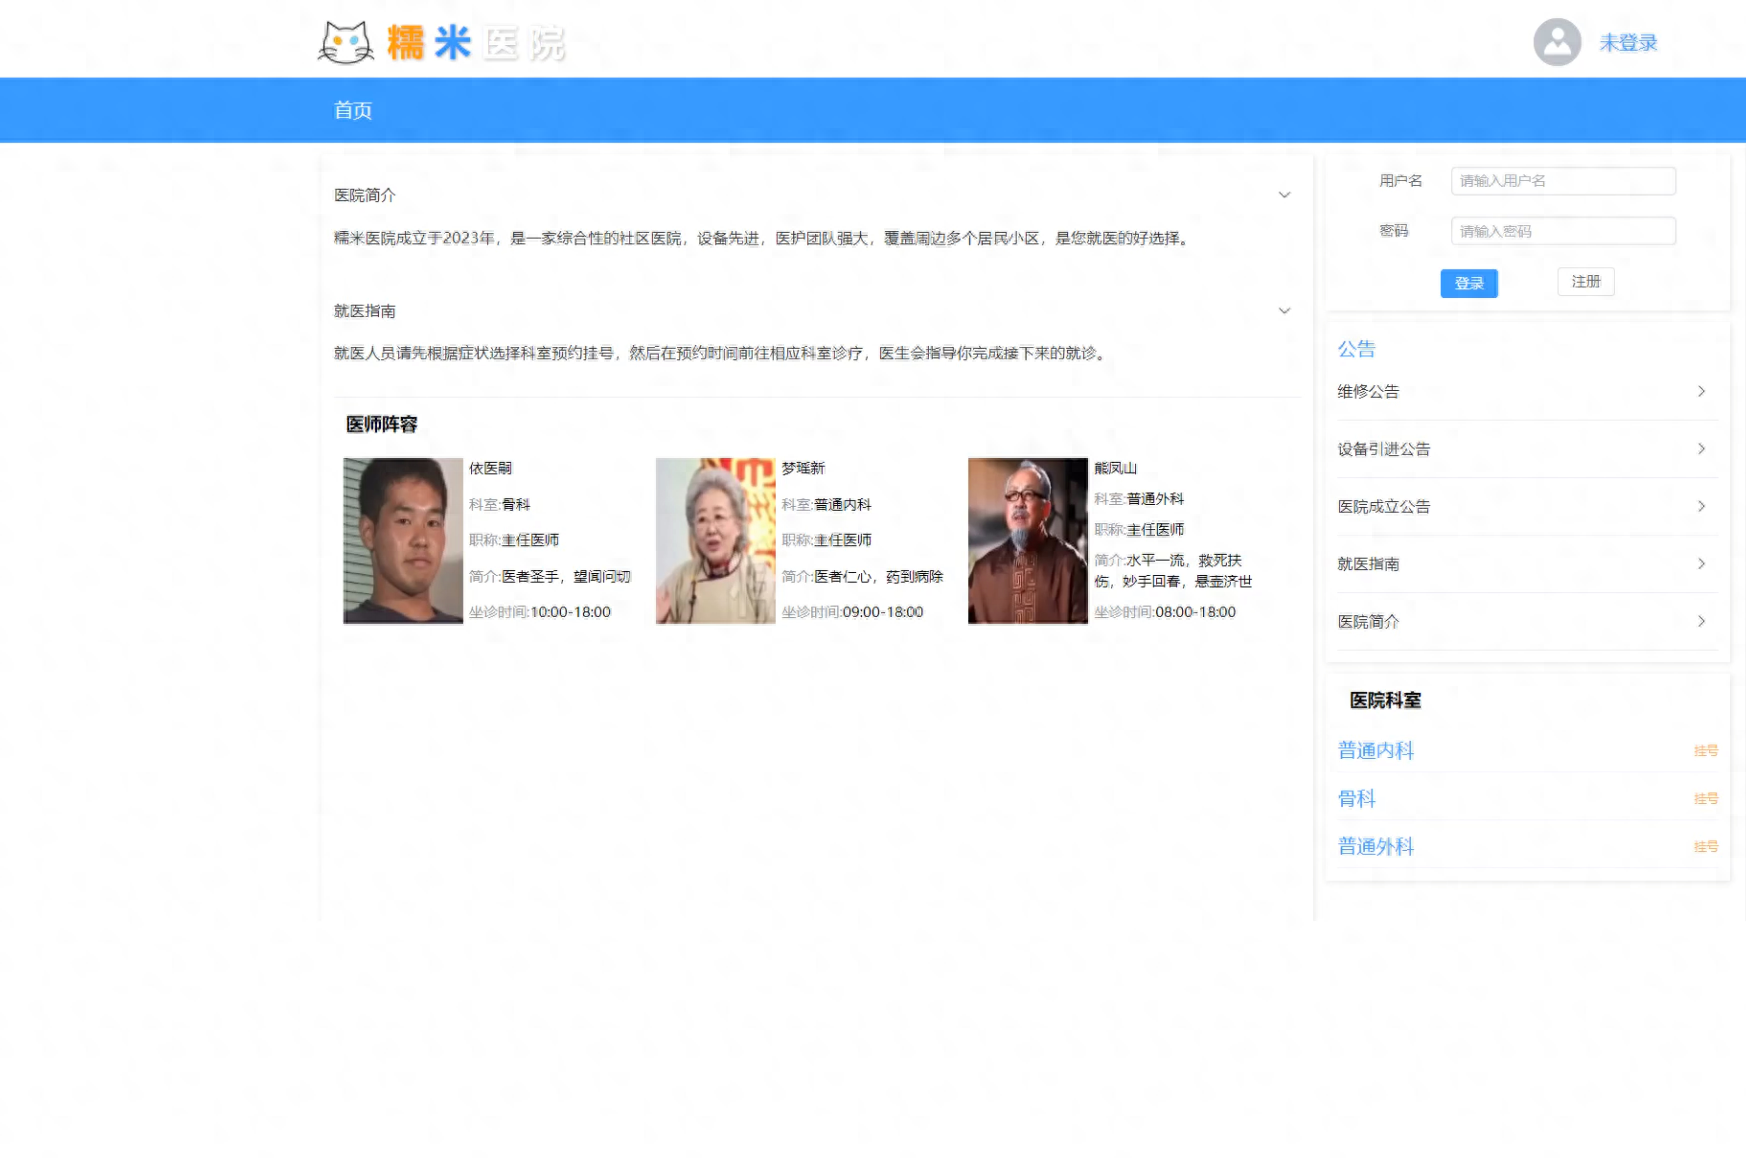The image size is (1746, 1164).
Task: Click the schedule 坐诊时间:10:00-18:00
Action: tap(540, 612)
